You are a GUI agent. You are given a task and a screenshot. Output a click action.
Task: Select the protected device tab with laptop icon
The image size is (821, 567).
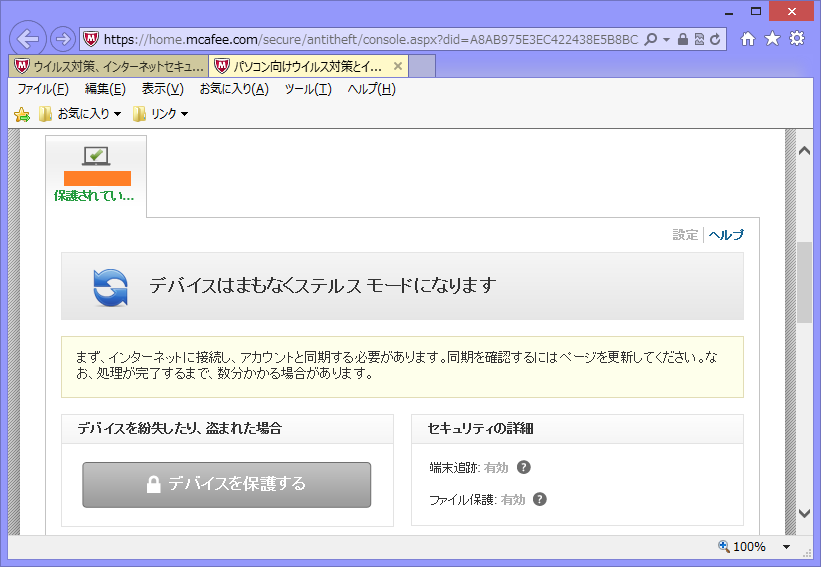(96, 176)
